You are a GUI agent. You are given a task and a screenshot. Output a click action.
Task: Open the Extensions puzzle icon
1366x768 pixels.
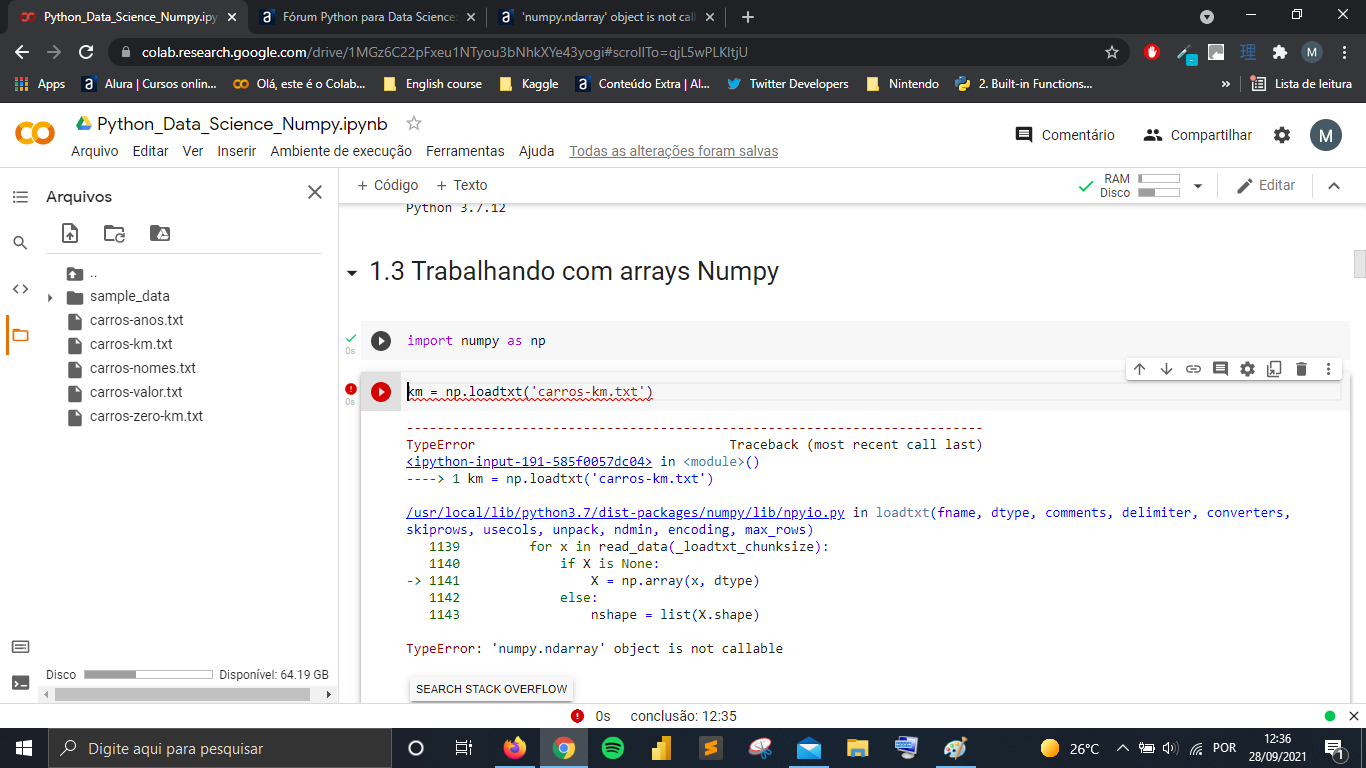tap(1279, 52)
